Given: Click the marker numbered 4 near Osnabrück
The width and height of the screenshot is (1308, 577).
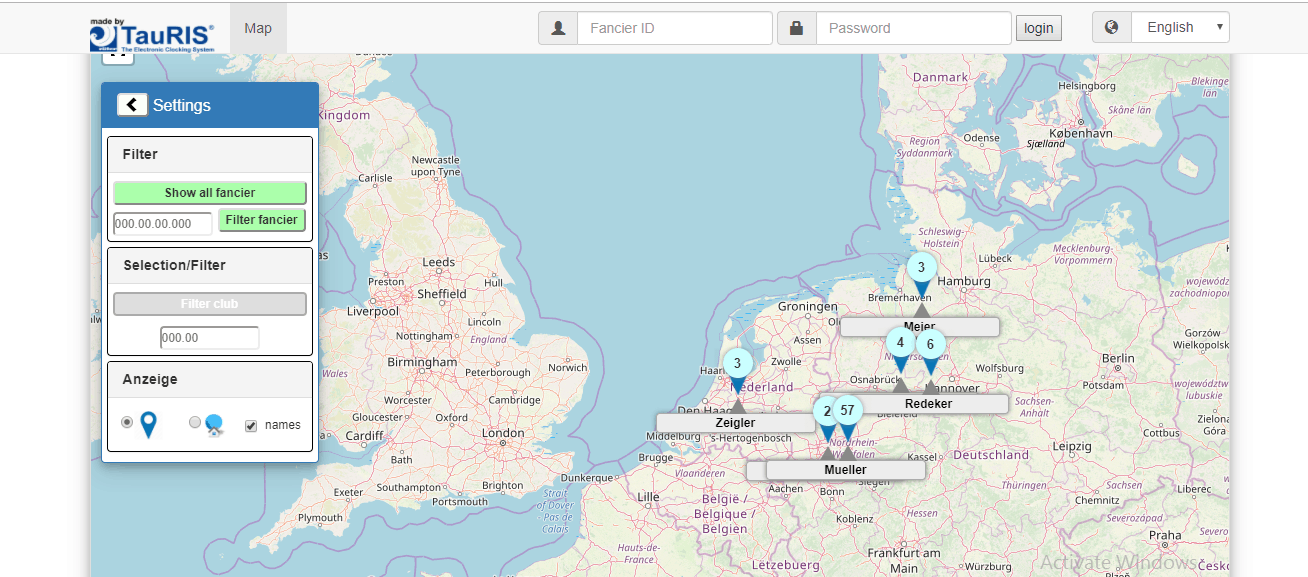Looking at the screenshot, I should 900,344.
